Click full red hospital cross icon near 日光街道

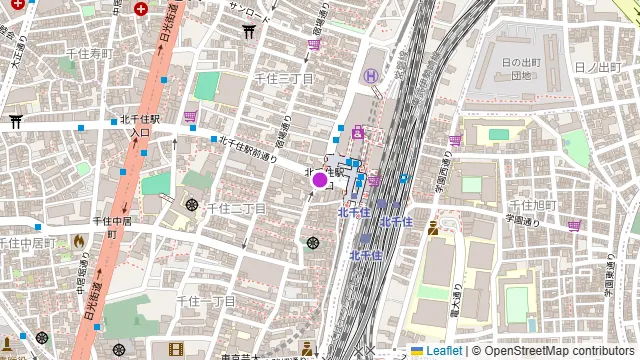pyautogui.click(x=141, y=9)
